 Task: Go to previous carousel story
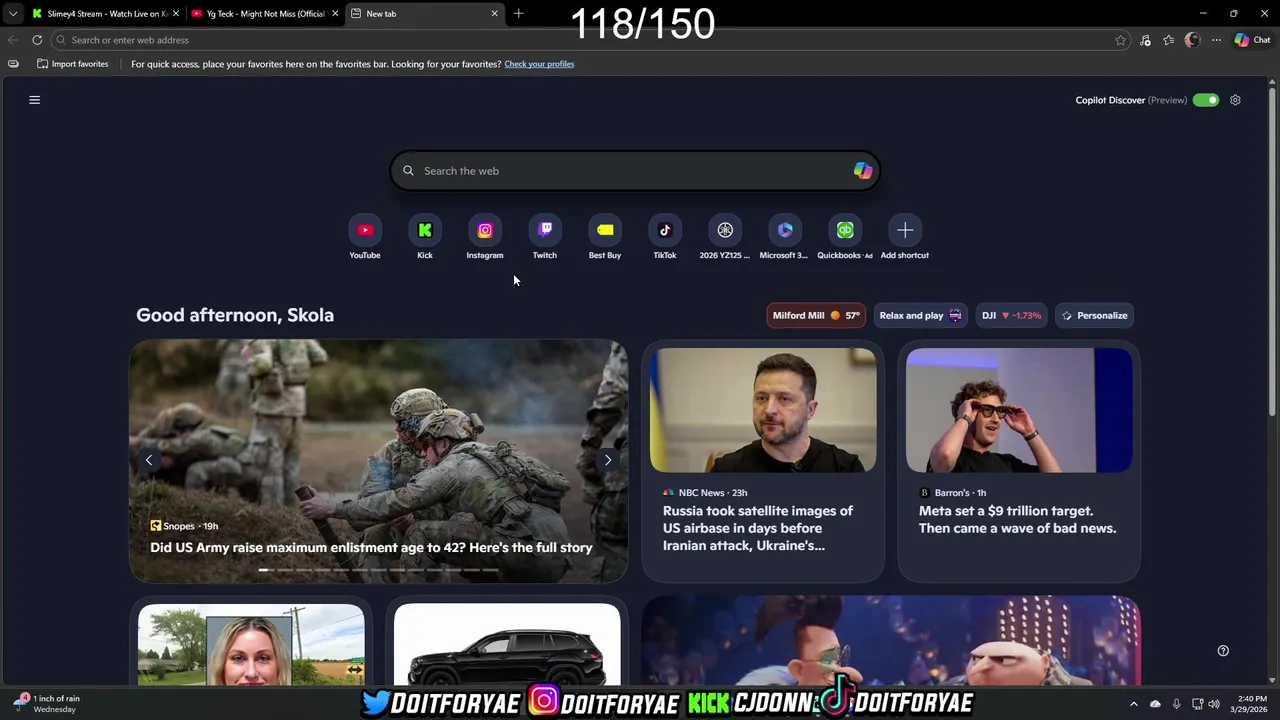point(149,460)
